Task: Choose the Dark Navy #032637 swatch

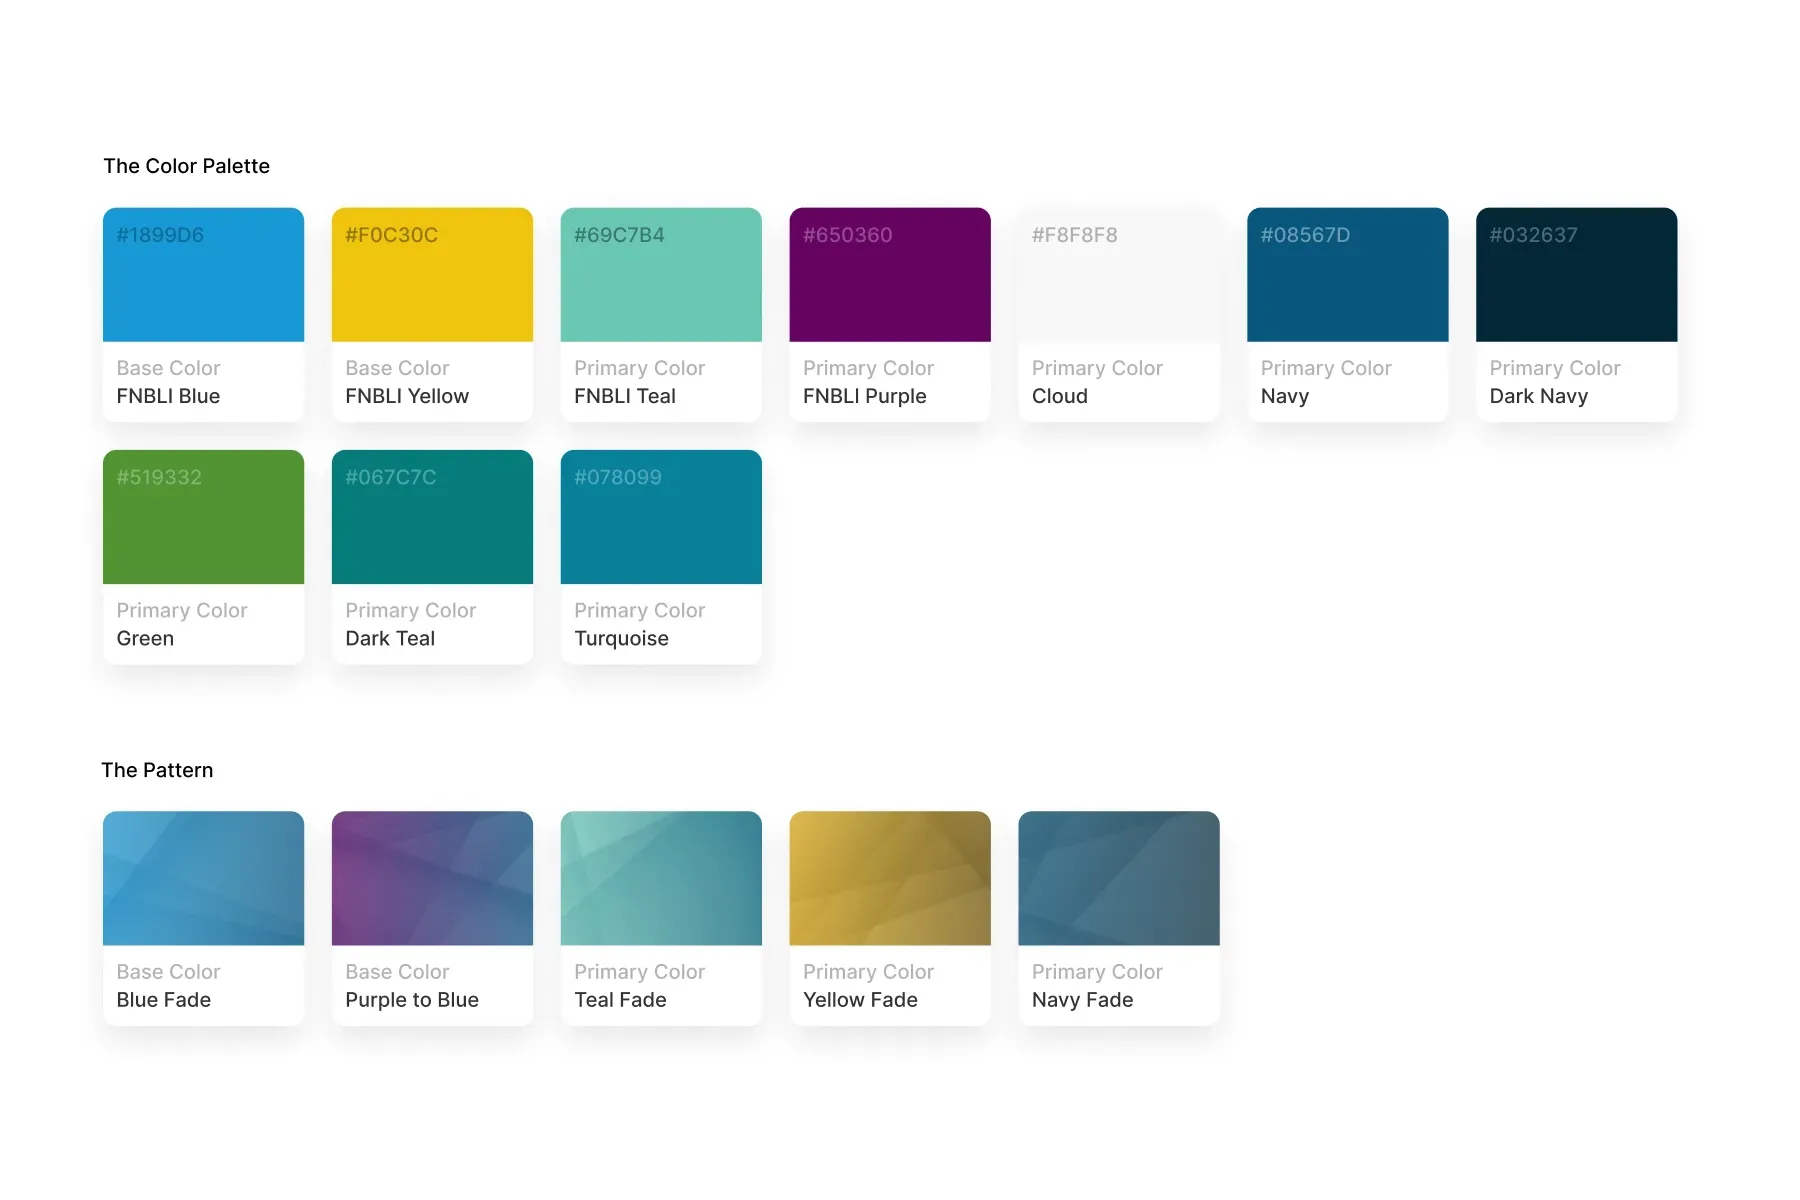Action: 1577,275
